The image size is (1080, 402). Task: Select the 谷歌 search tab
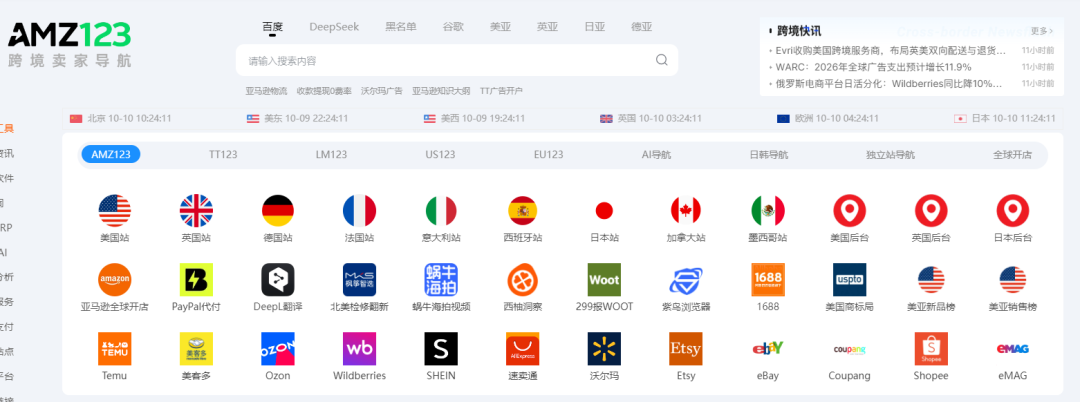coord(453,27)
